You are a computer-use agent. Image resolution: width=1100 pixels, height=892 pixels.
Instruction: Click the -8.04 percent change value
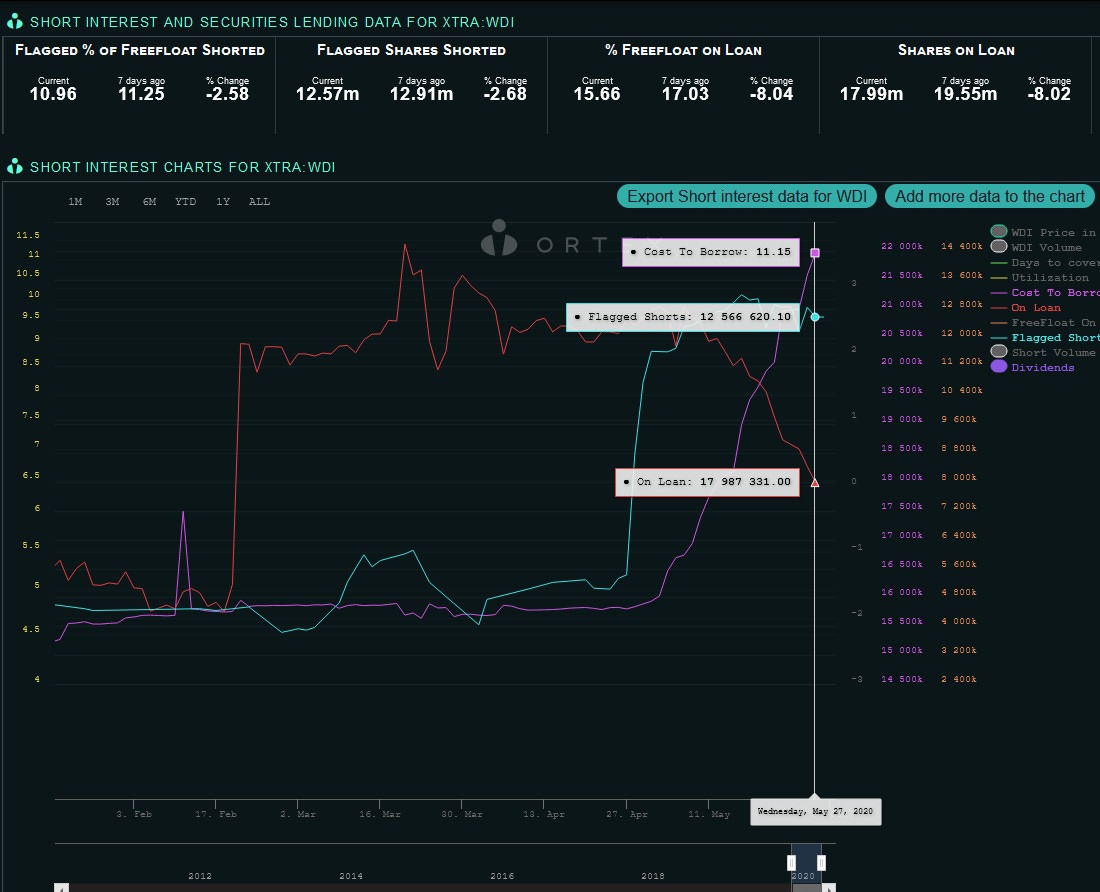click(x=771, y=94)
